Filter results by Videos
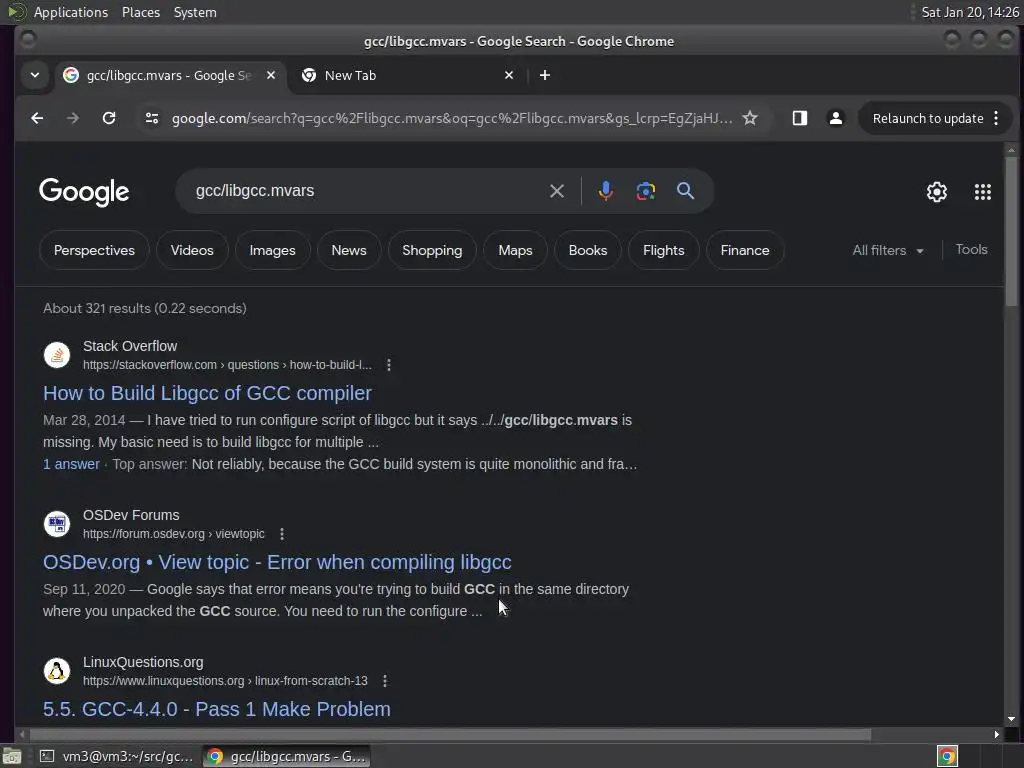Screen dimensions: 1024x768 (192, 250)
